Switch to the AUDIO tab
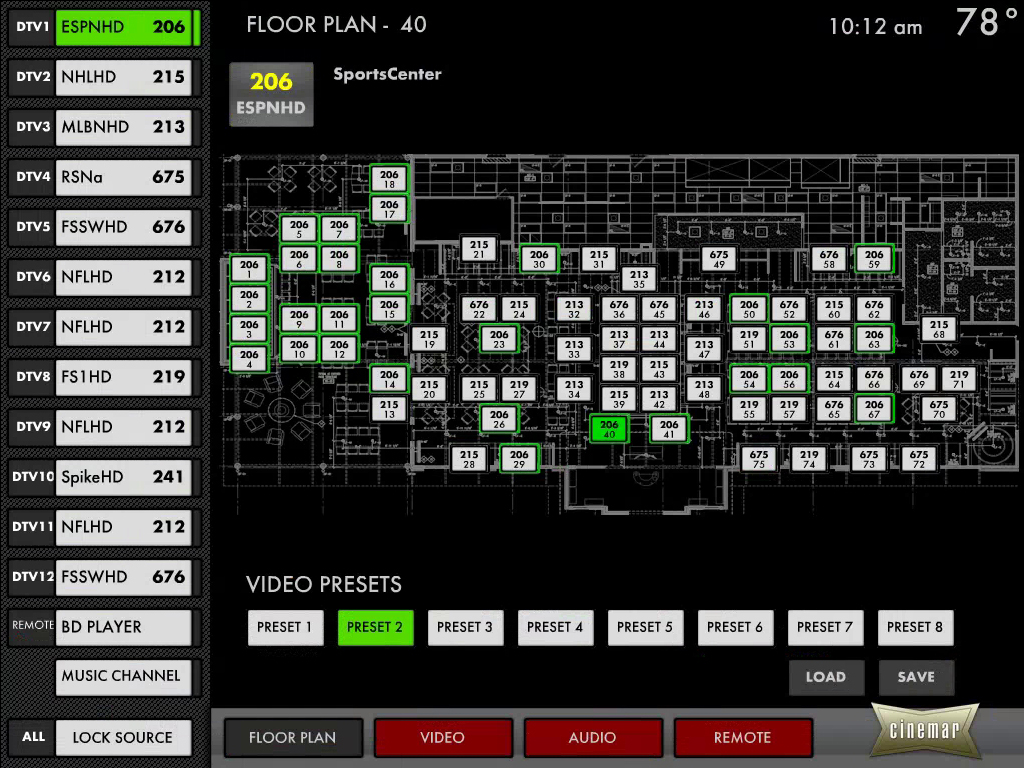1024x768 pixels. 593,738
